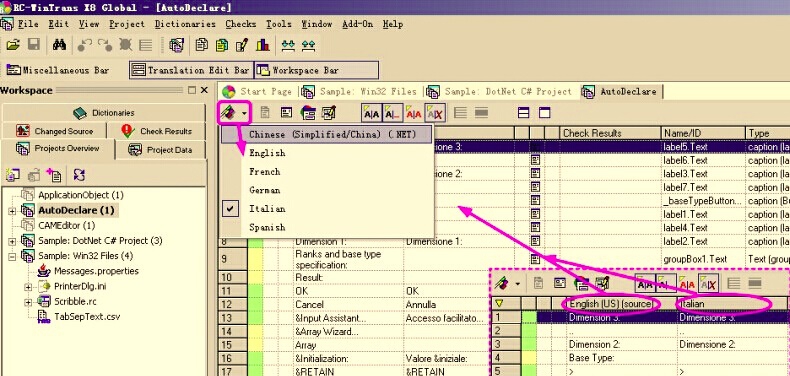Select Messages.properties in the project tree

coord(96,271)
